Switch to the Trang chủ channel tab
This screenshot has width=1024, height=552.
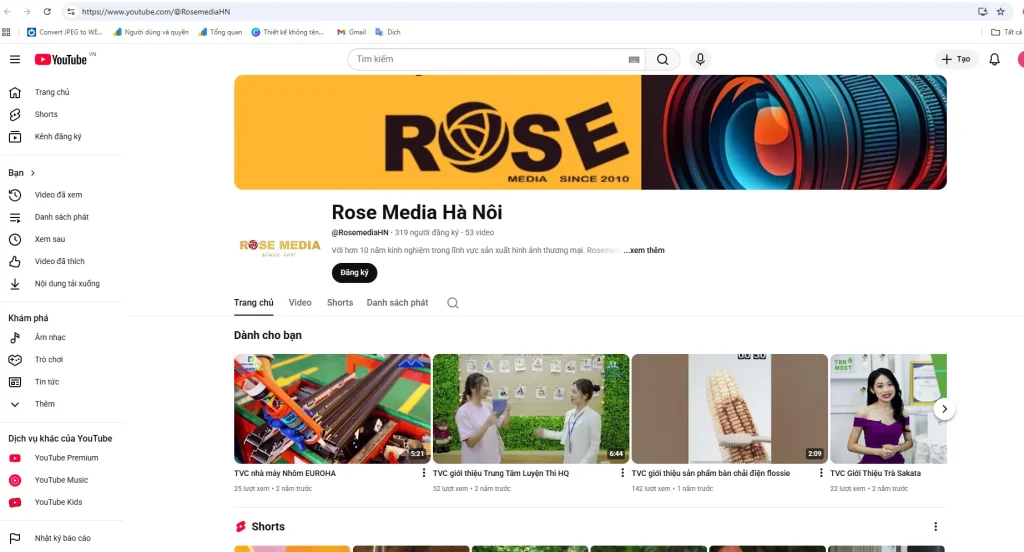[253, 303]
